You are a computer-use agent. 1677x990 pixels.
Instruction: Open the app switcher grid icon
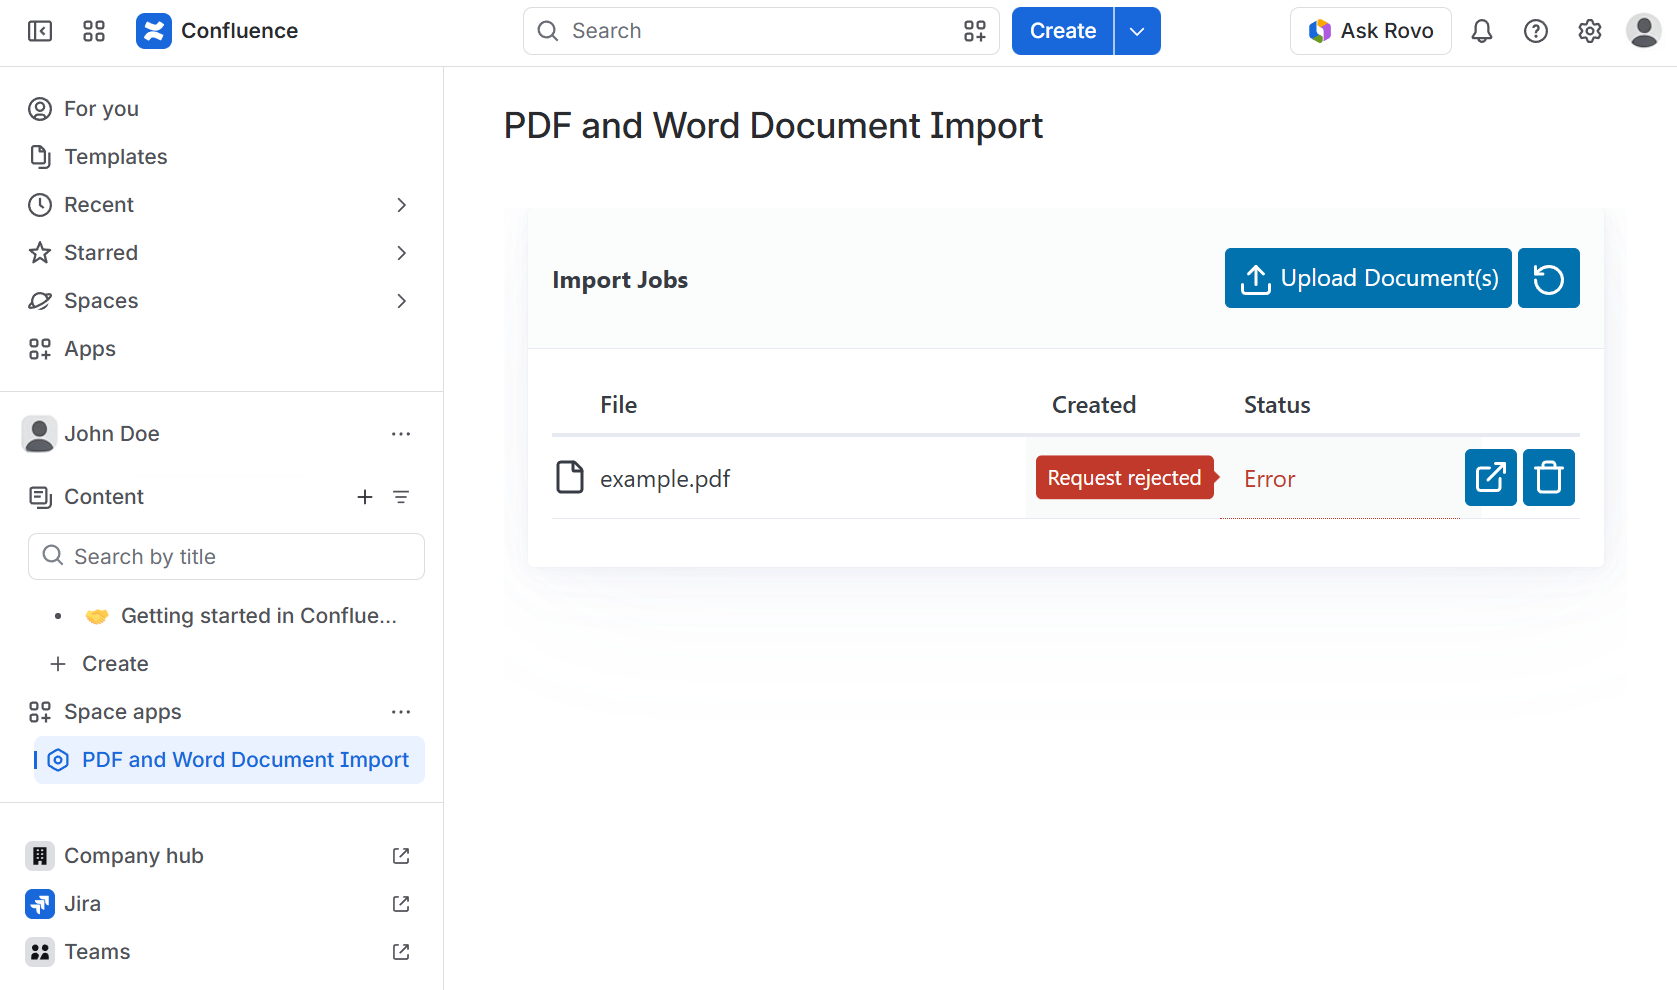[94, 31]
